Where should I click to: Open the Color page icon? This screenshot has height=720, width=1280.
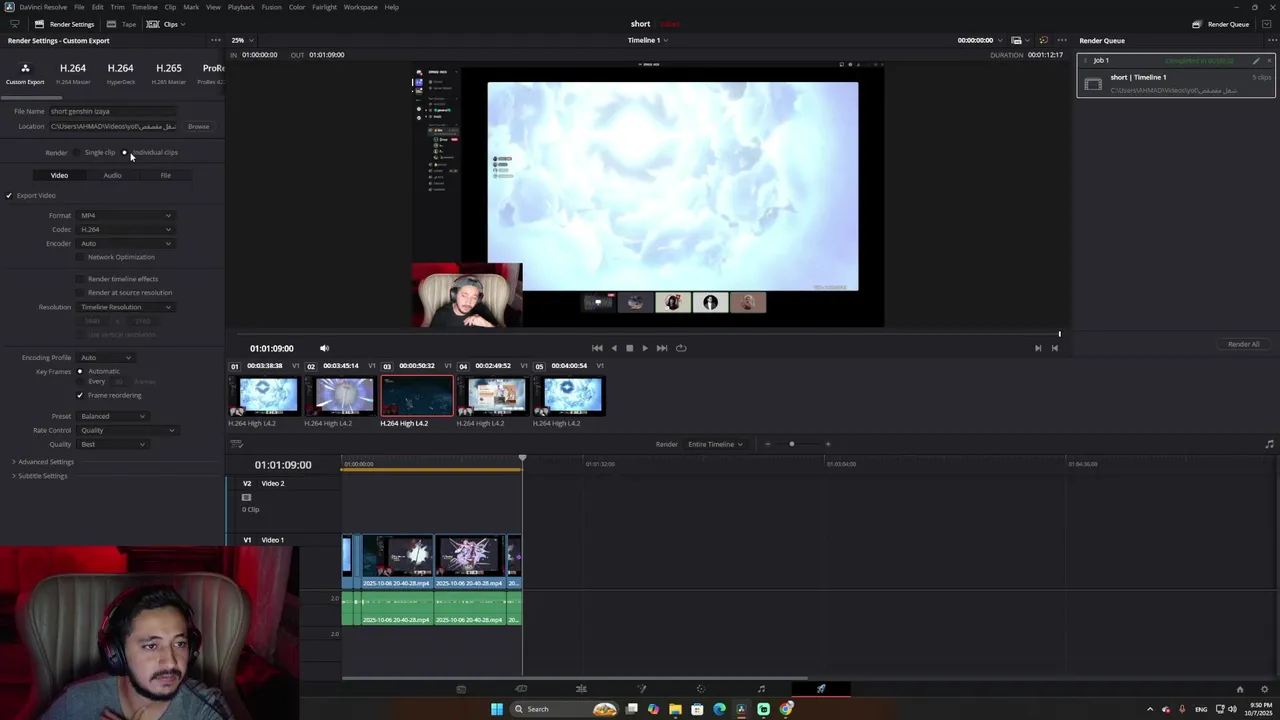(701, 689)
